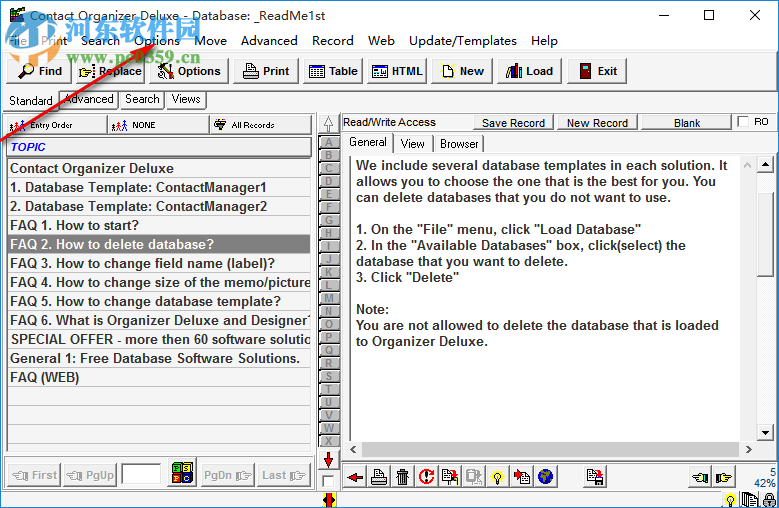Click the red left arrow record icon
This screenshot has height=508, width=779.
pyautogui.click(x=355, y=477)
